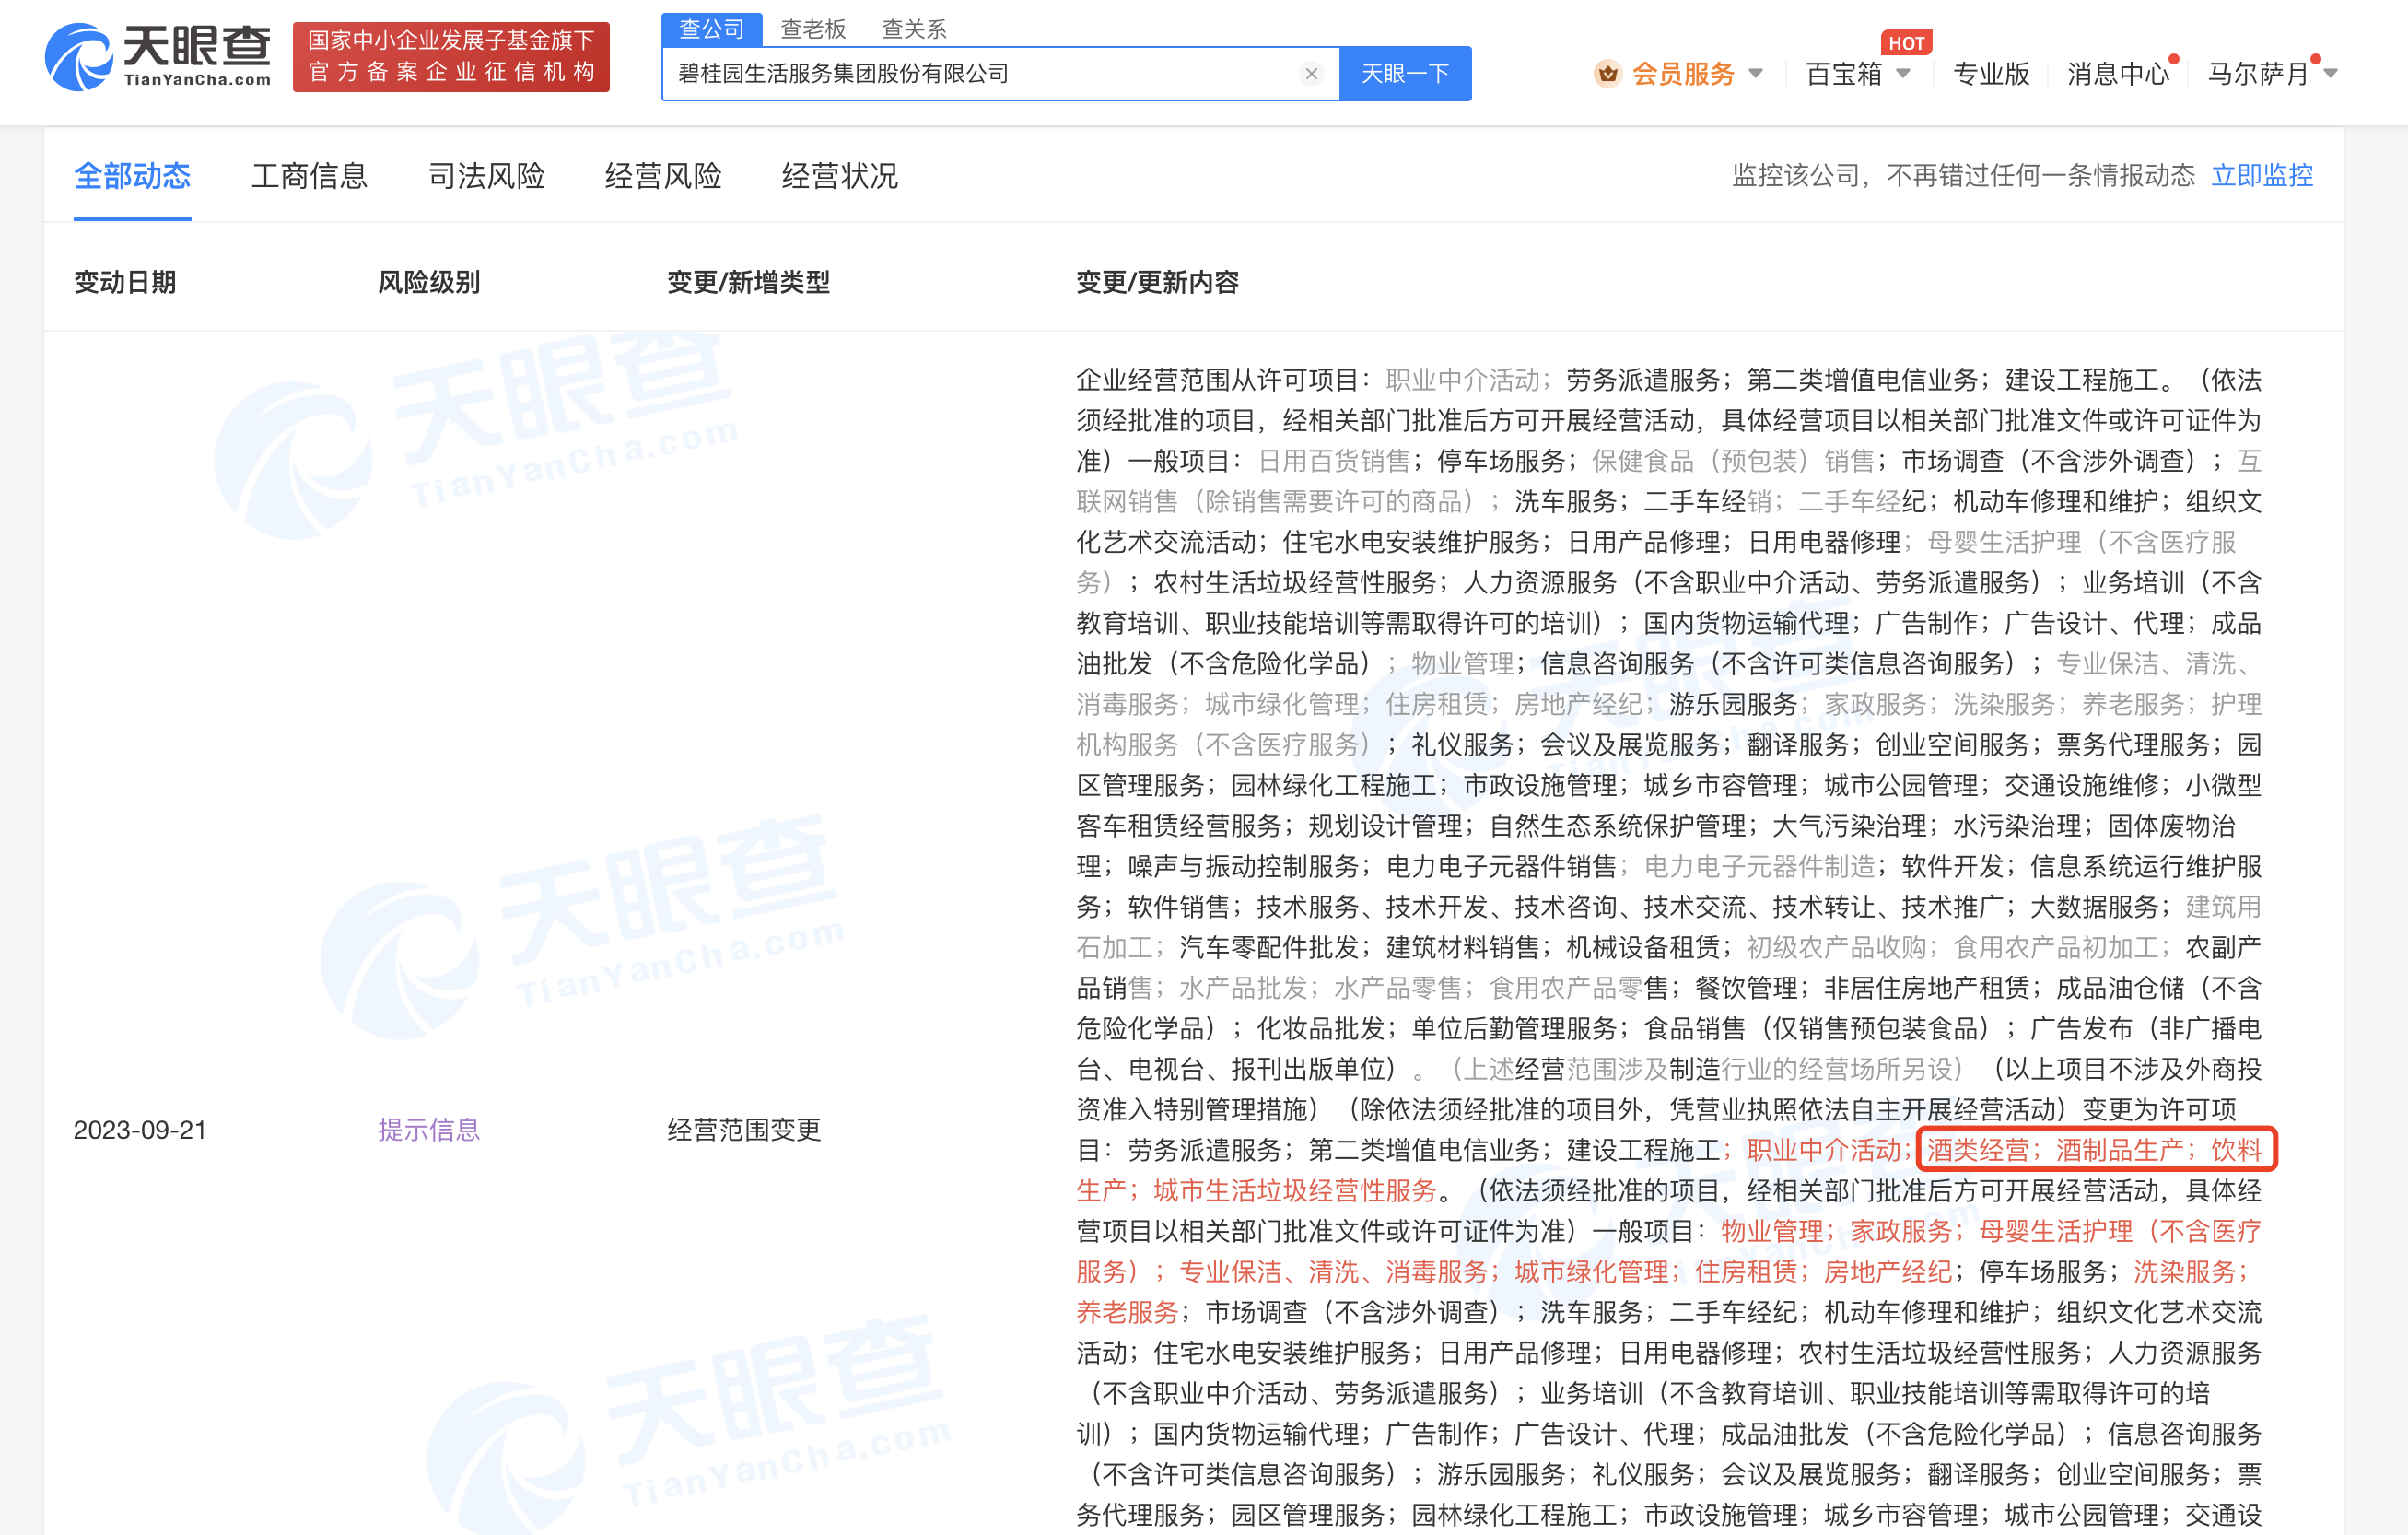Viewport: 2408px width, 1535px height.
Task: Open 会员服务 menu
Action: pos(1683,73)
